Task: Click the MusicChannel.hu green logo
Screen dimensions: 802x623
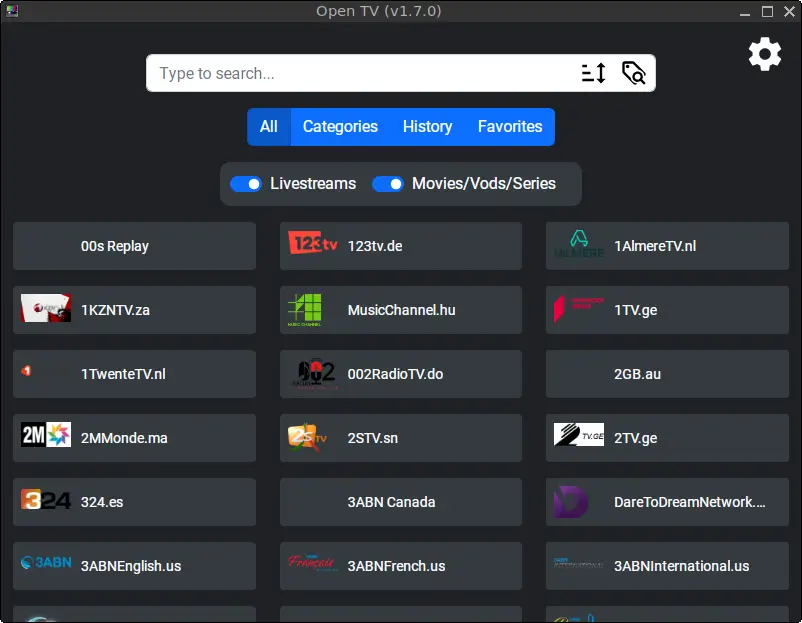Action: tap(305, 310)
